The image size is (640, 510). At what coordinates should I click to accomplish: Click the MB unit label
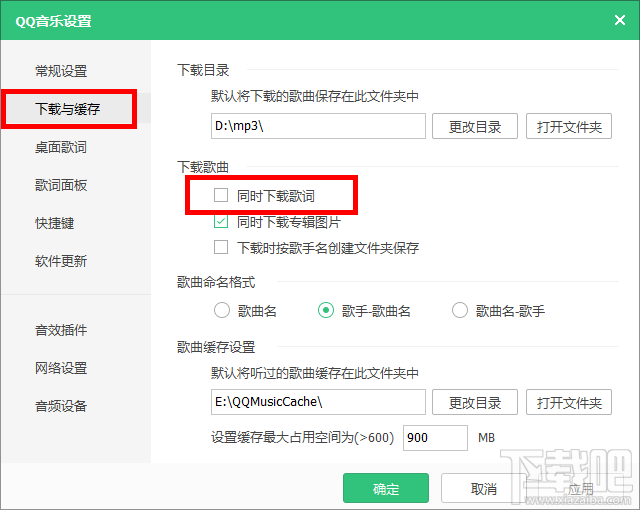[x=486, y=438]
